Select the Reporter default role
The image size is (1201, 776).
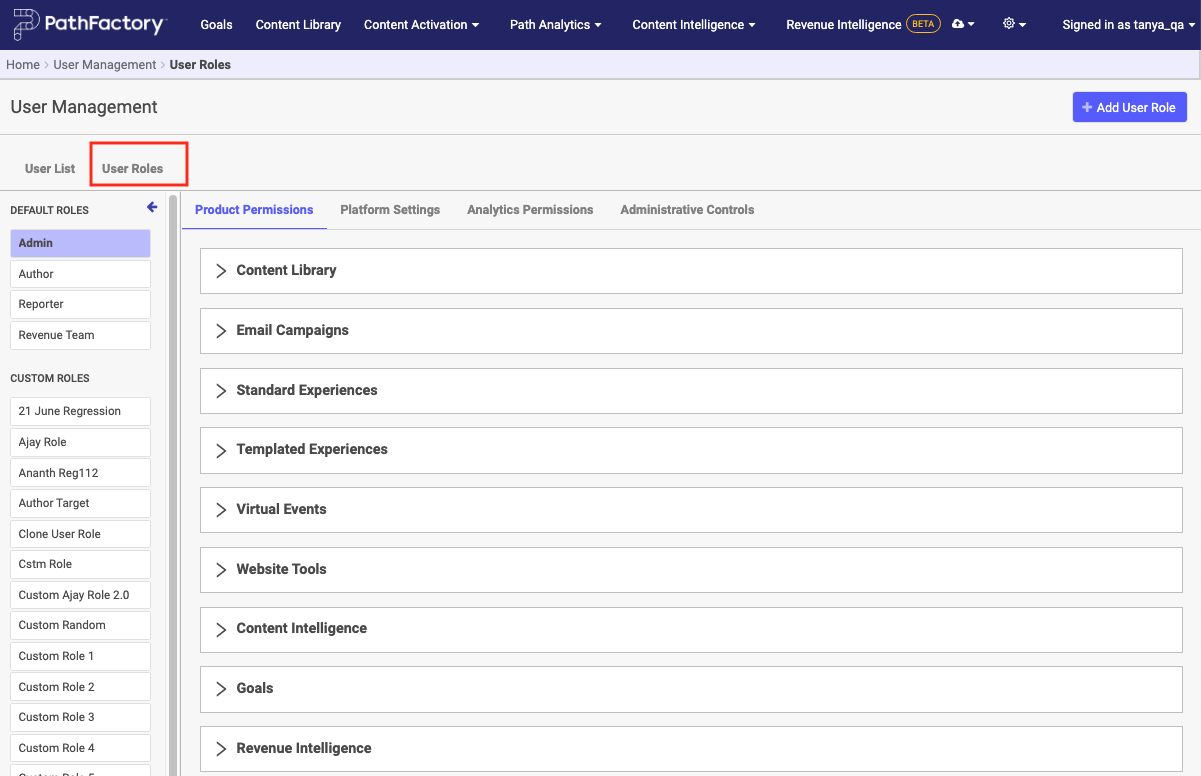80,304
